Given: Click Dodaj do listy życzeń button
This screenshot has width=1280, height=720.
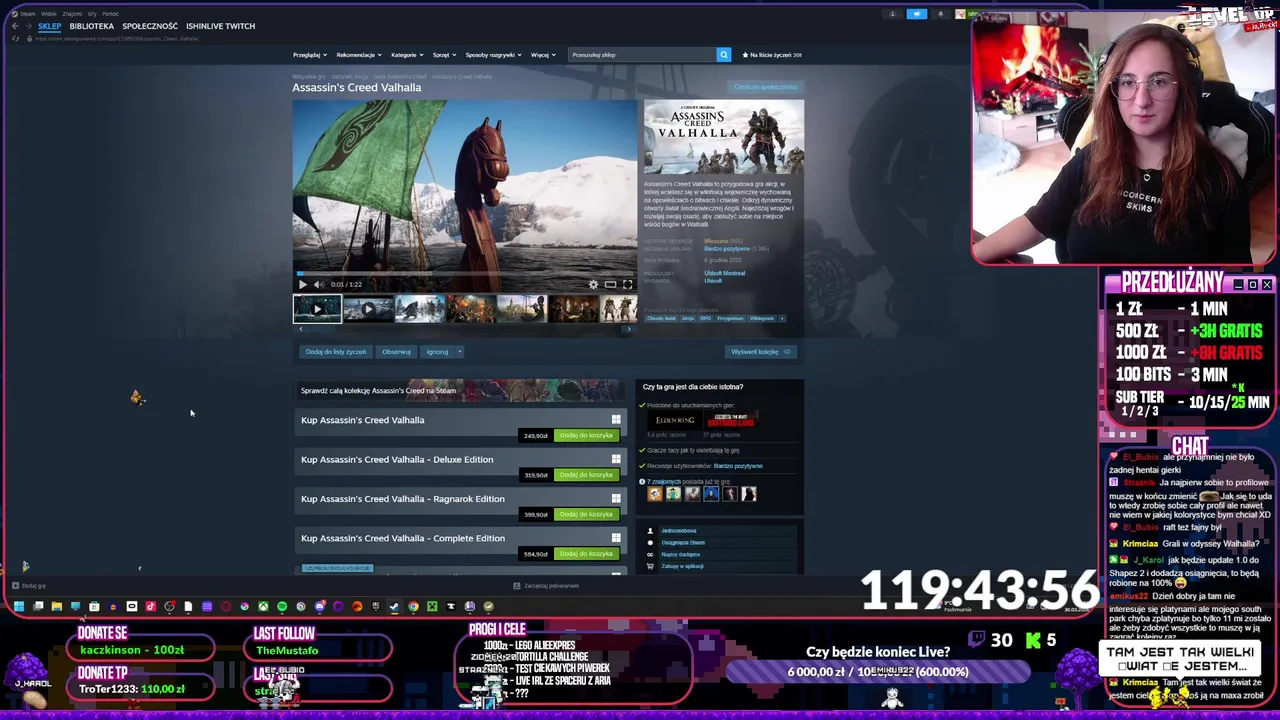Looking at the screenshot, I should coord(336,352).
